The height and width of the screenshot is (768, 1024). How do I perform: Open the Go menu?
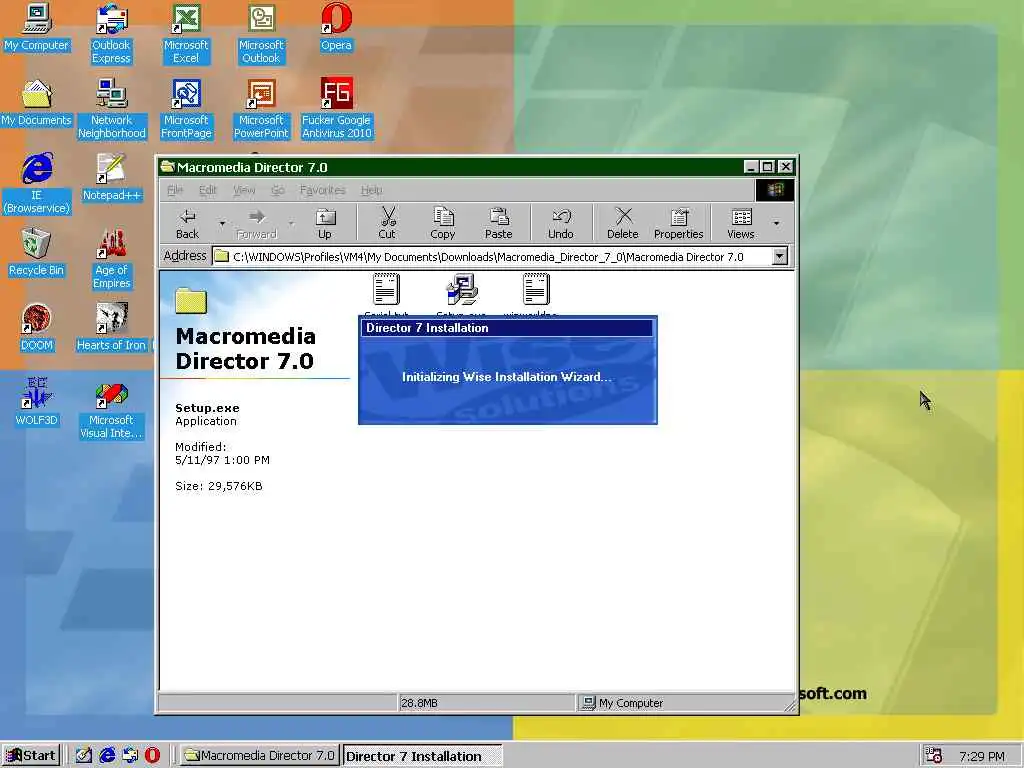click(278, 190)
